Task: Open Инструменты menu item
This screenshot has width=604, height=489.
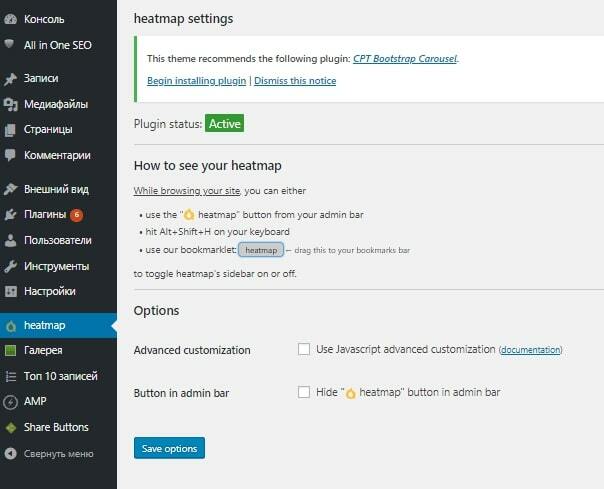Action: (58, 266)
